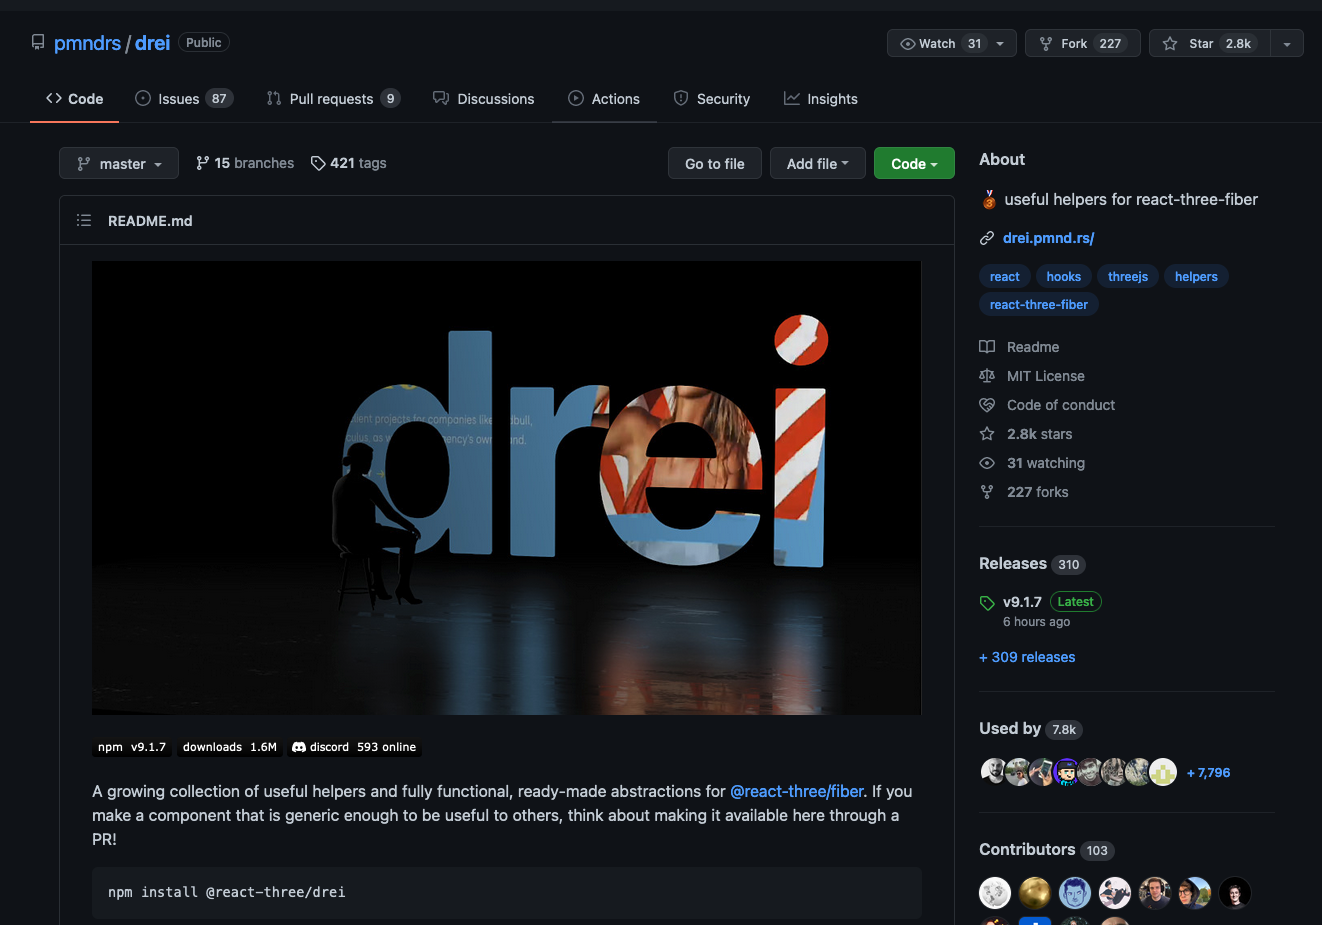Open the Contributors 103 heading link
This screenshot has width=1322, height=925.
tap(1046, 850)
